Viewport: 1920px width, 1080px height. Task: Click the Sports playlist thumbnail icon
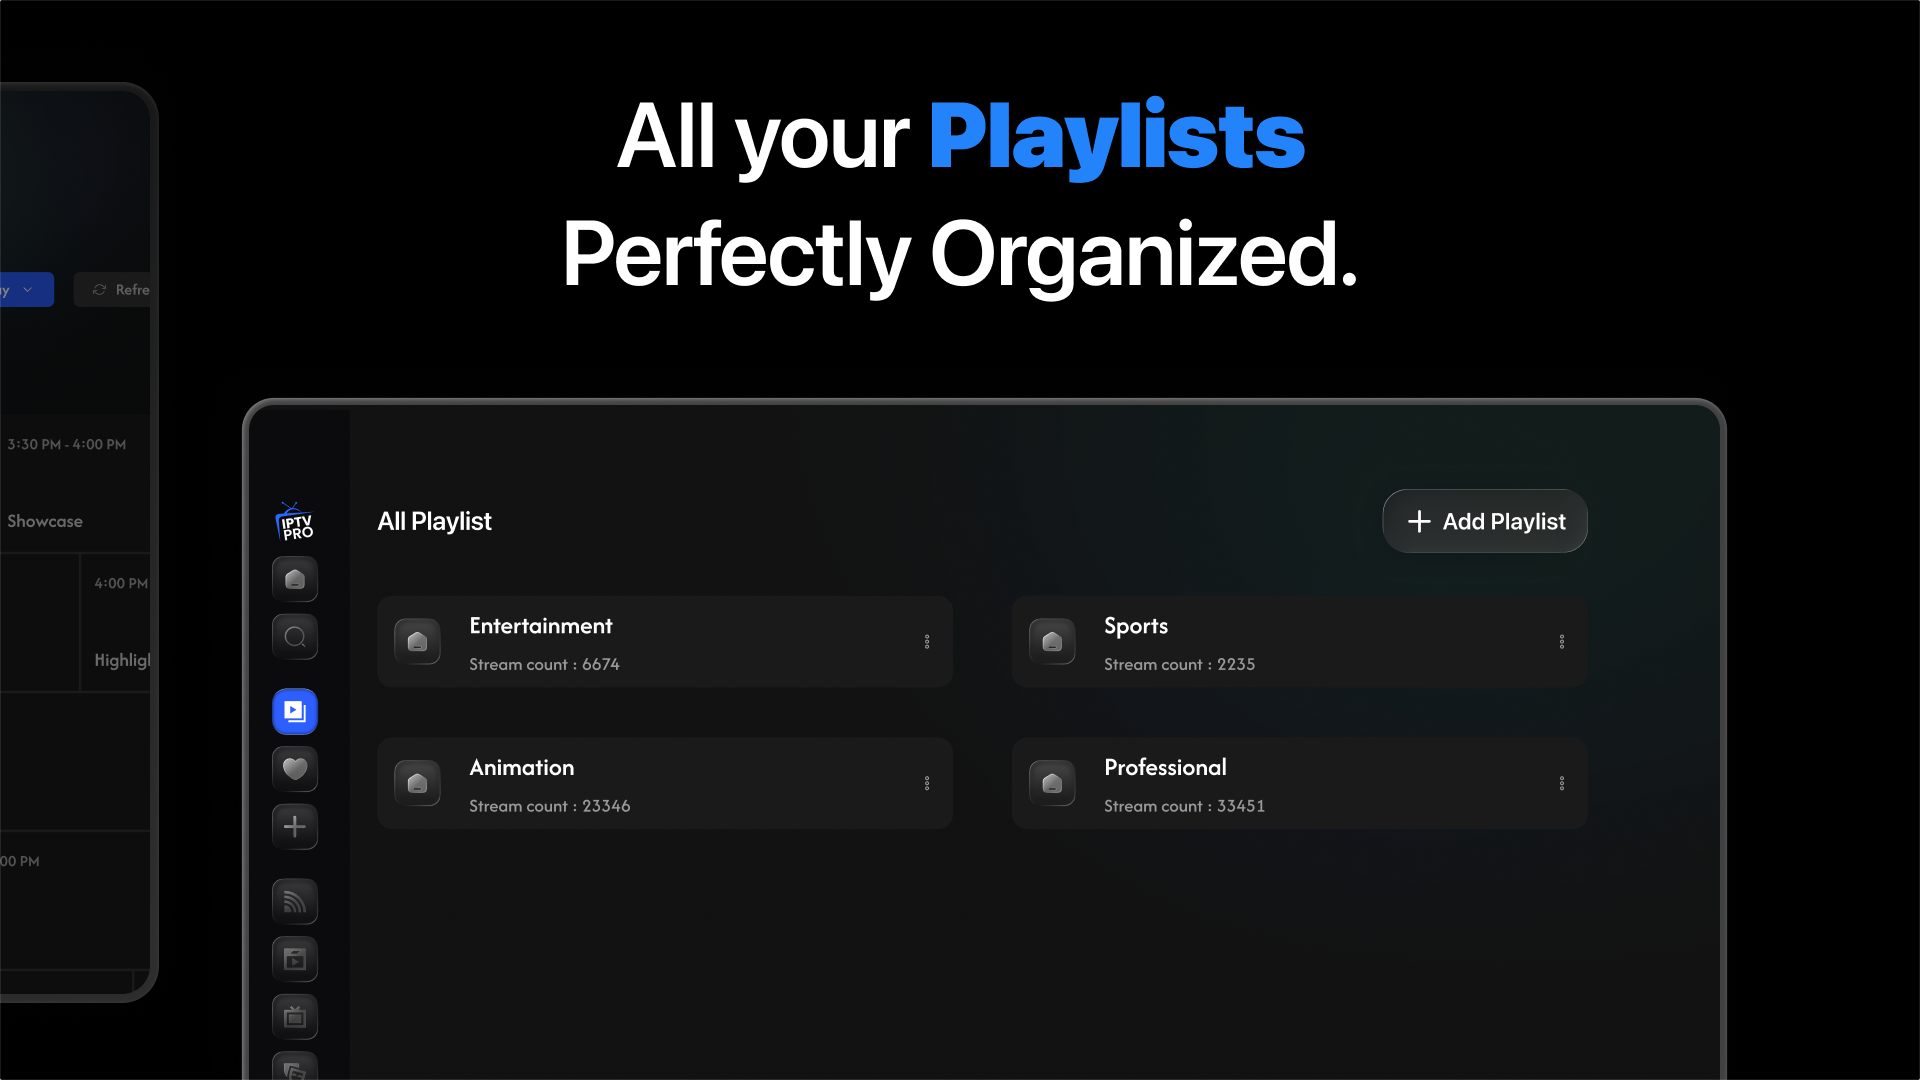tap(1052, 642)
